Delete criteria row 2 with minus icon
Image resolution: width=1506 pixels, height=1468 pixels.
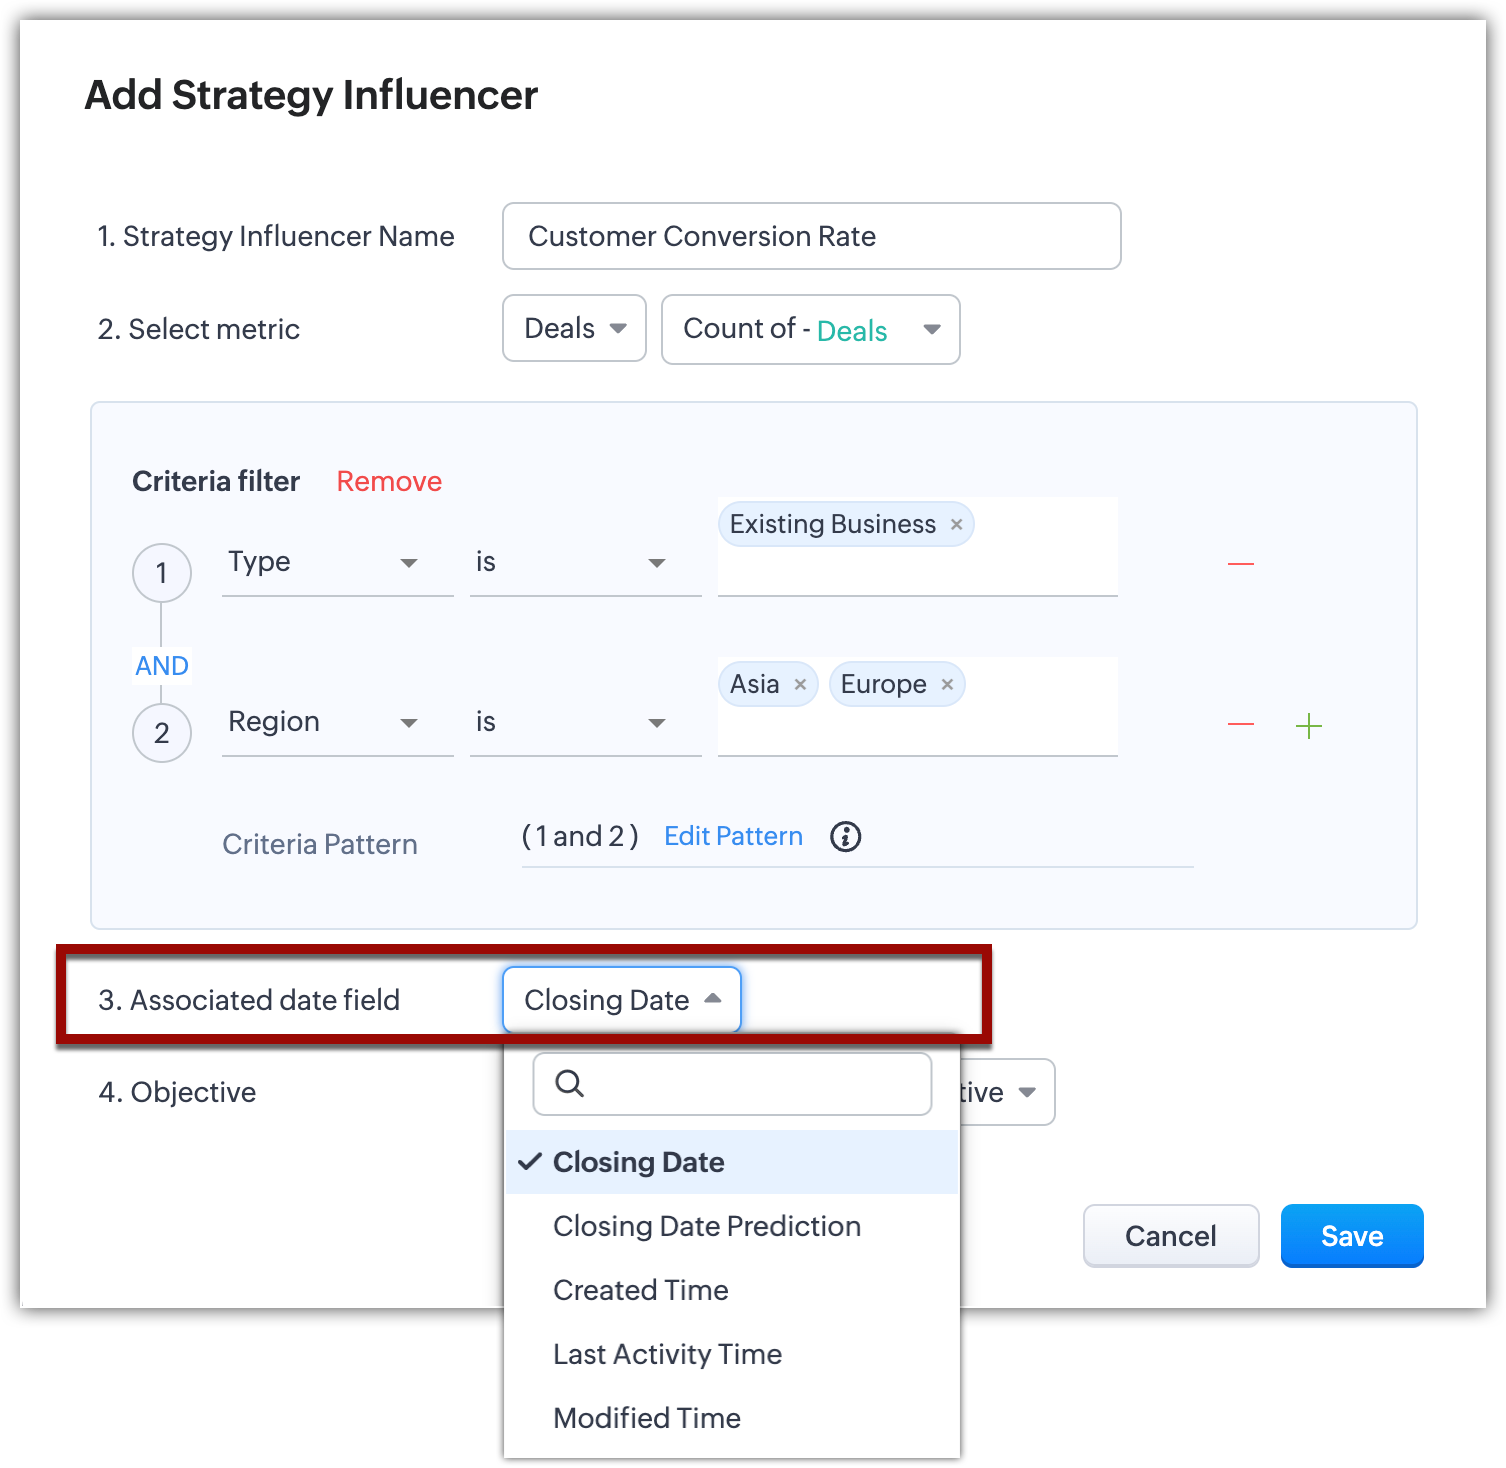click(x=1240, y=725)
